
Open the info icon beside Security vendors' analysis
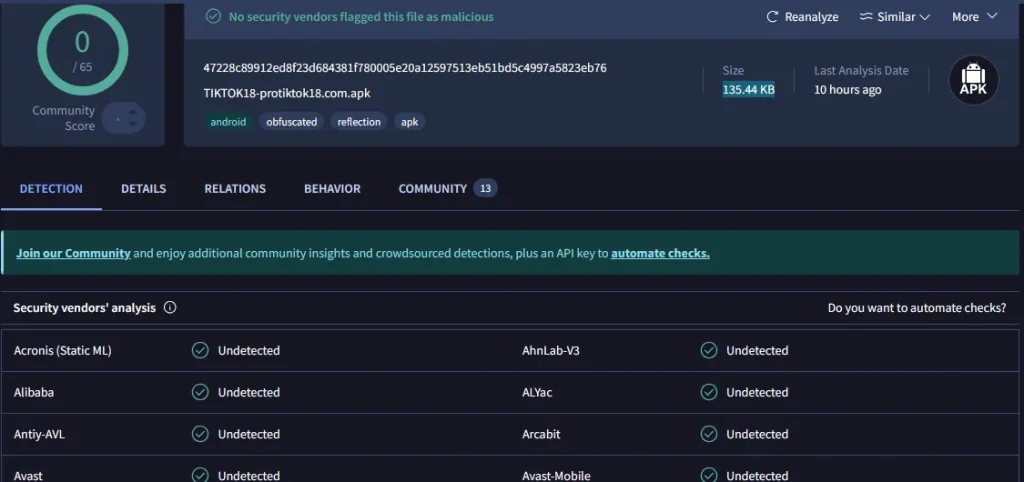click(x=170, y=308)
